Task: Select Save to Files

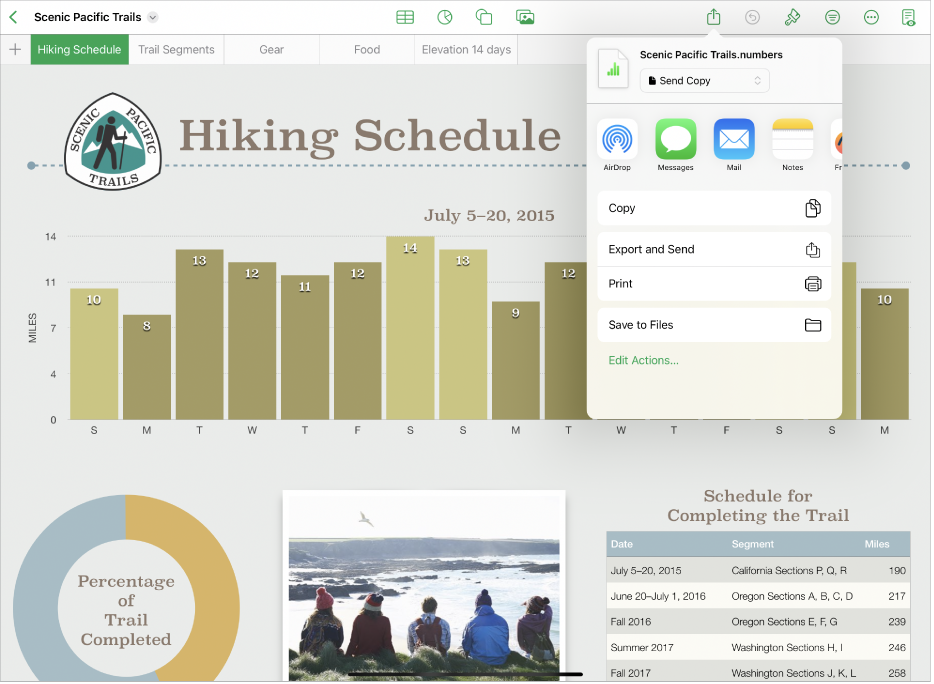Action: (714, 324)
